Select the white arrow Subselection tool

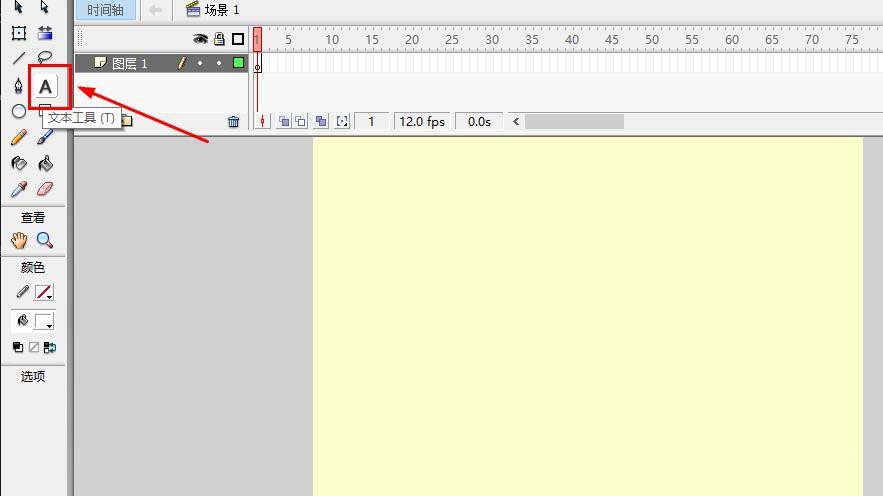44,7
